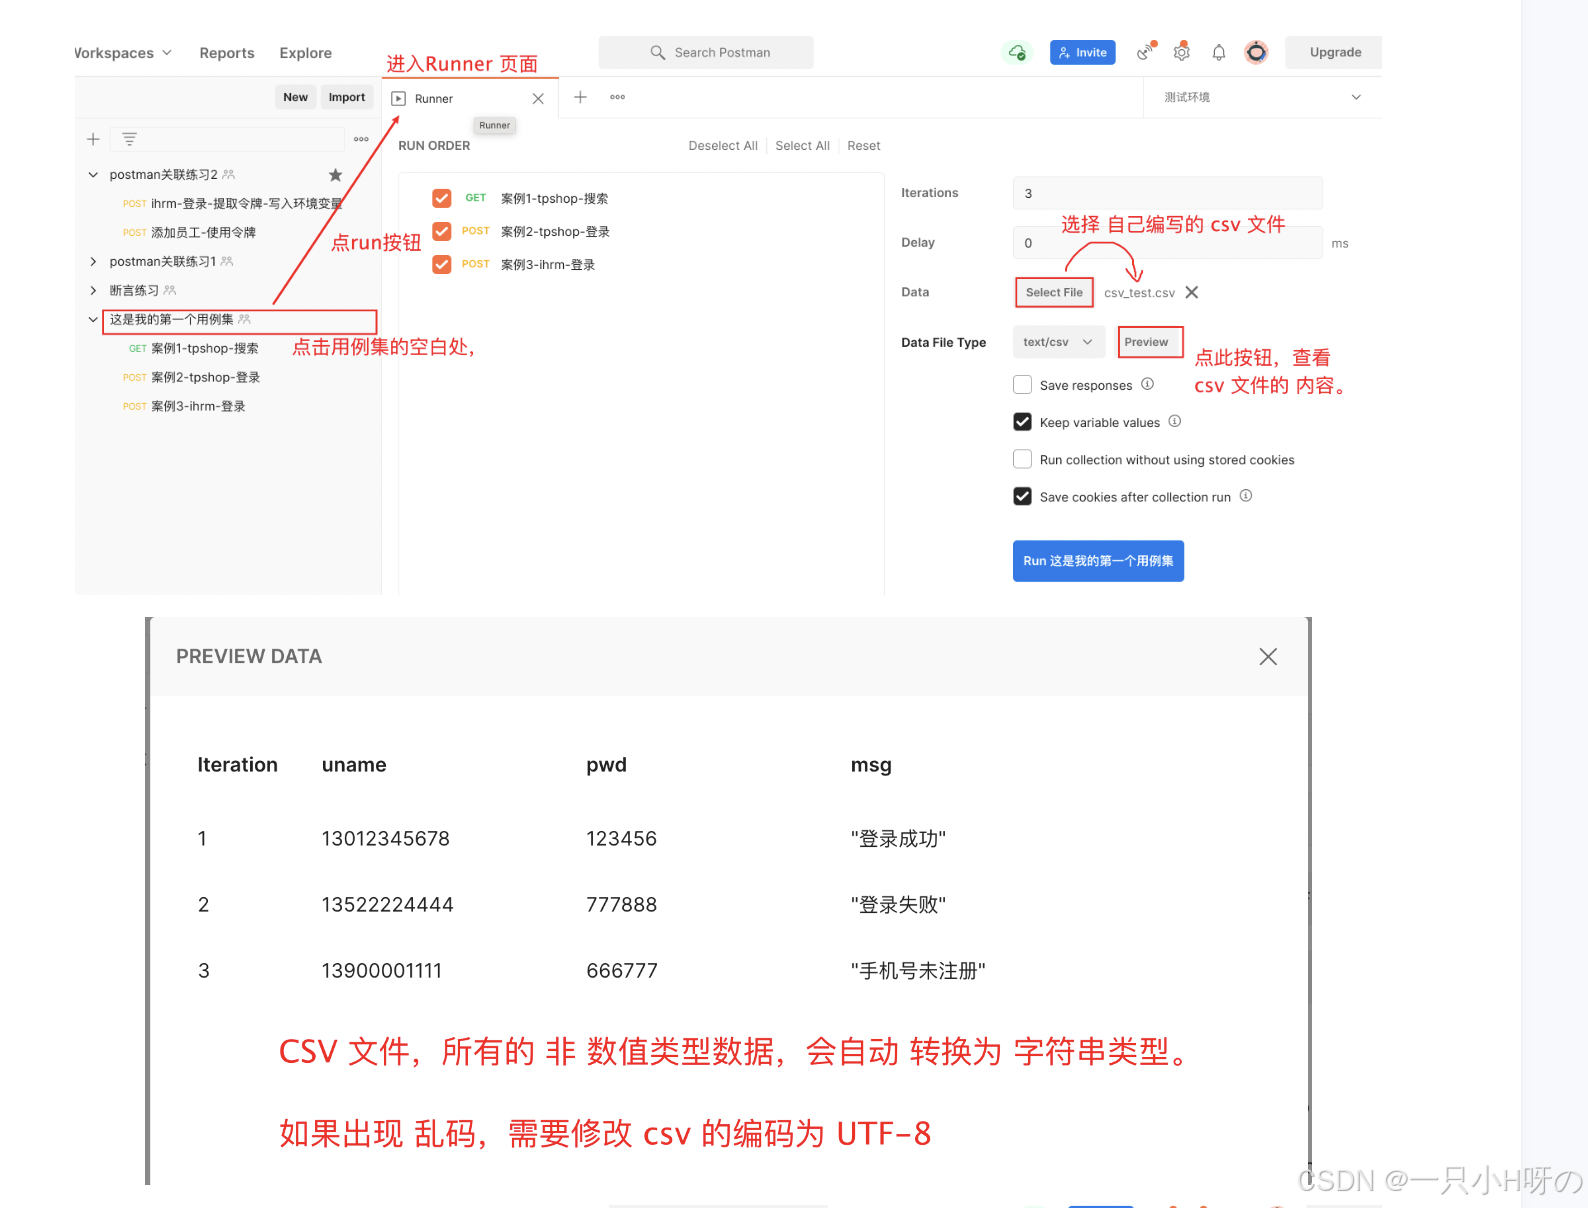Enable the Save responses checkbox
This screenshot has width=1588, height=1208.
tap(1022, 385)
